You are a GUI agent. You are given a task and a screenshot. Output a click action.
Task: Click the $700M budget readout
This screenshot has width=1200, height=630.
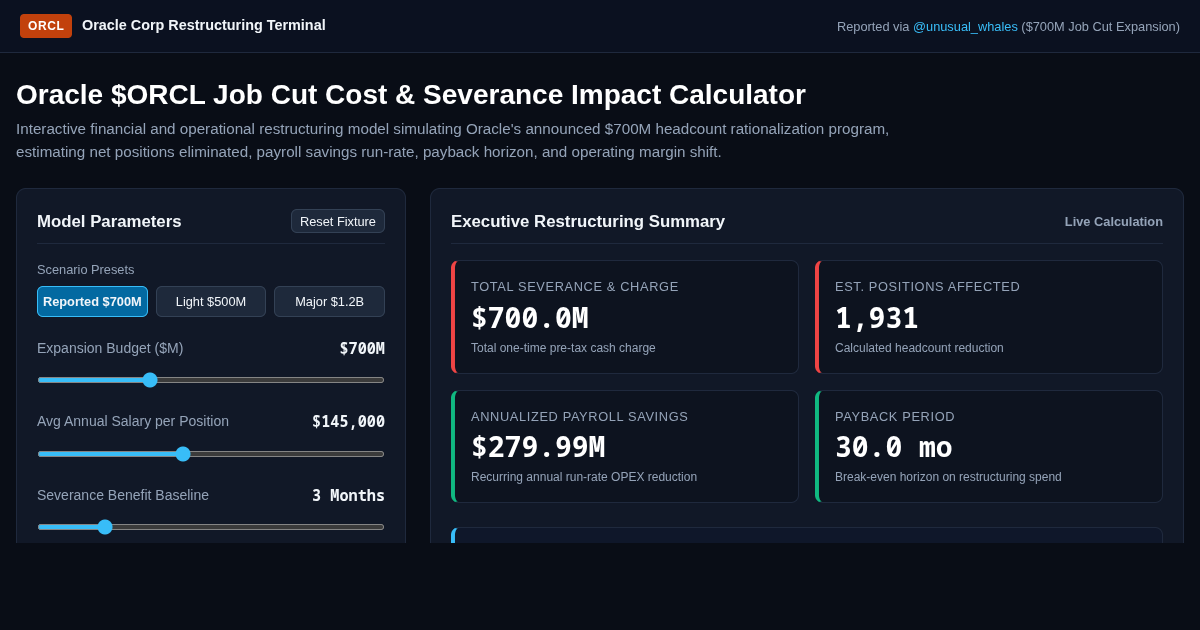click(x=362, y=349)
